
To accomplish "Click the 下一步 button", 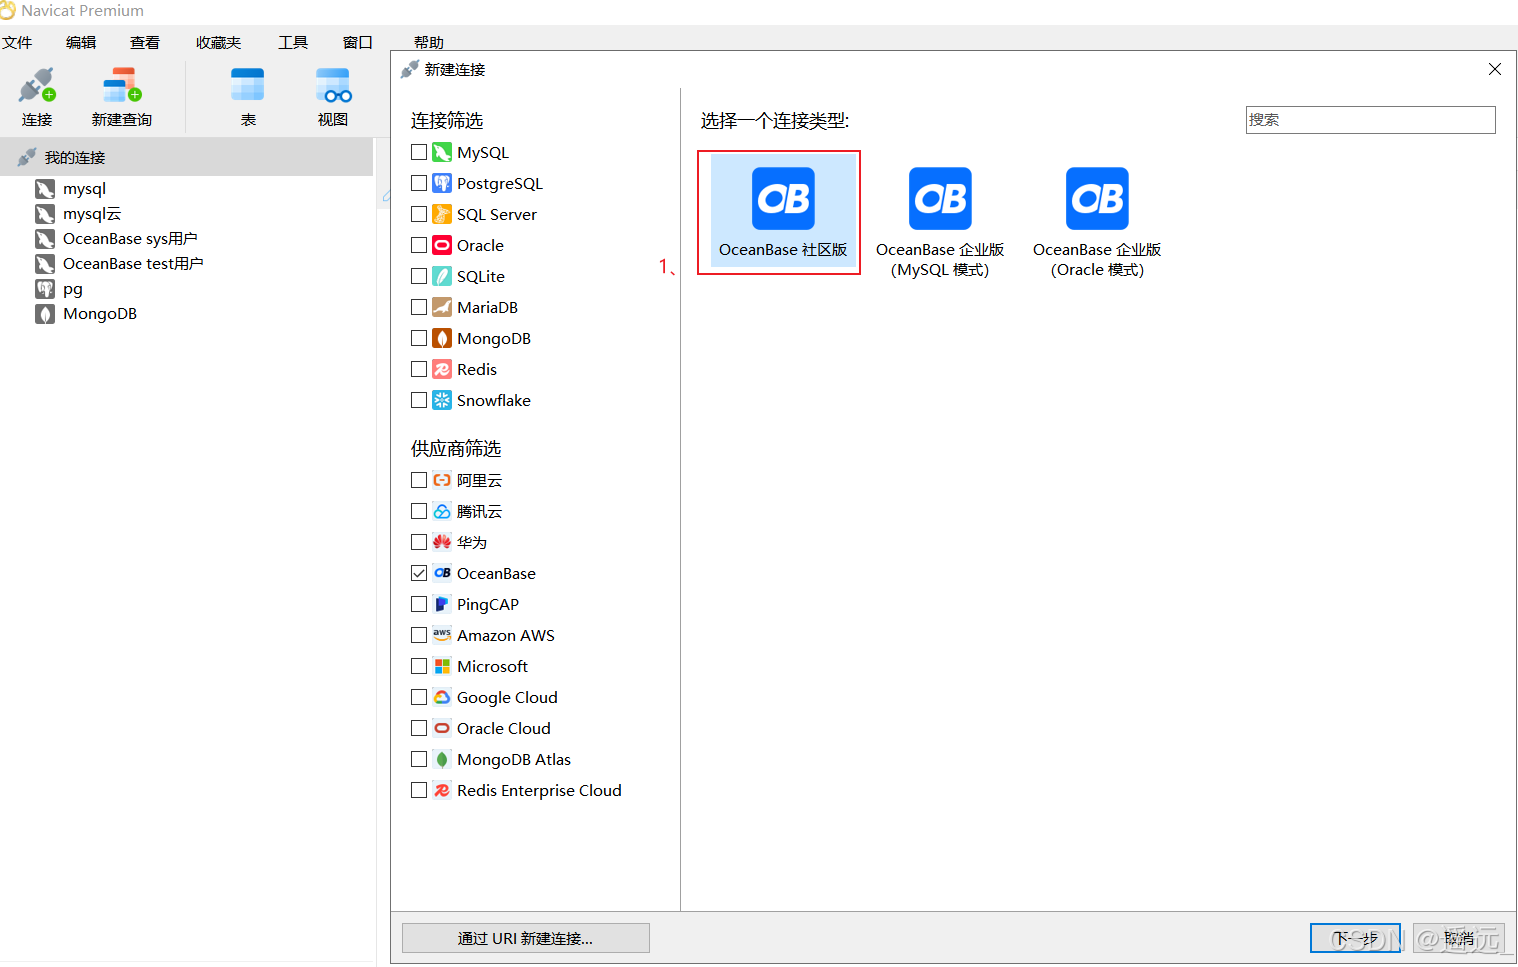I will point(1355,938).
